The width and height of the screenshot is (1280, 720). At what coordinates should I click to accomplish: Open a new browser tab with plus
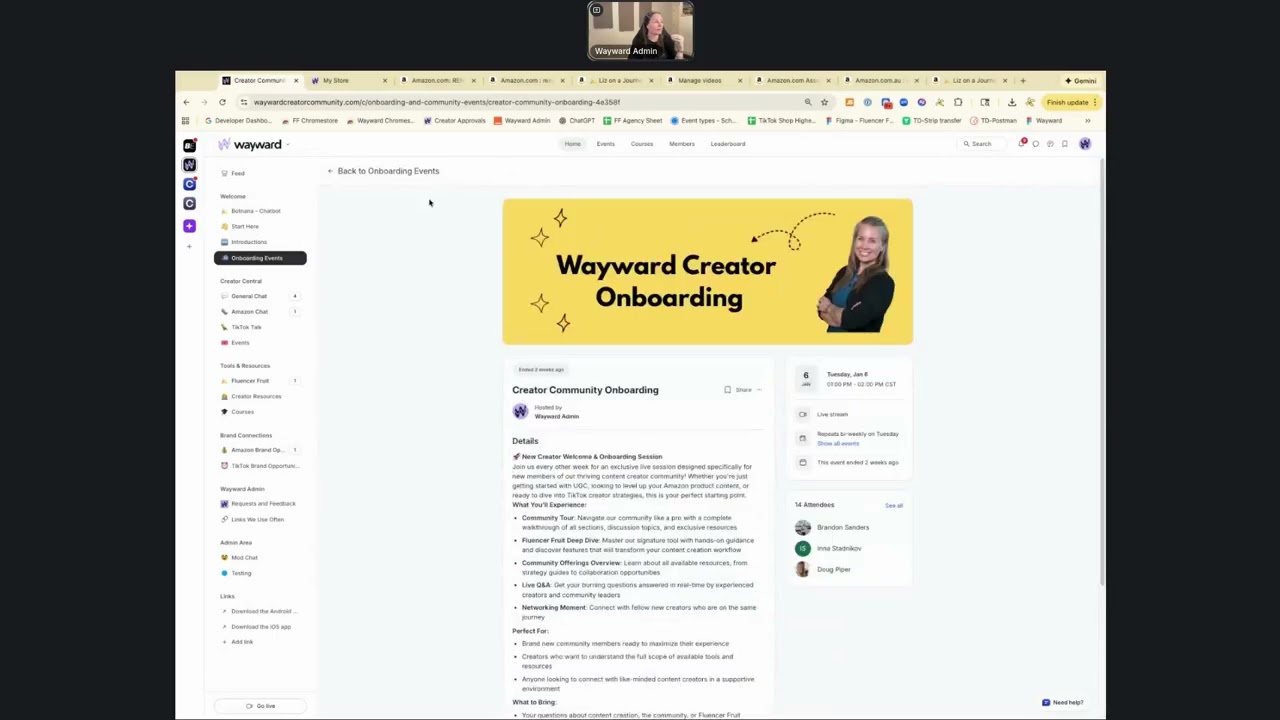coord(1022,81)
